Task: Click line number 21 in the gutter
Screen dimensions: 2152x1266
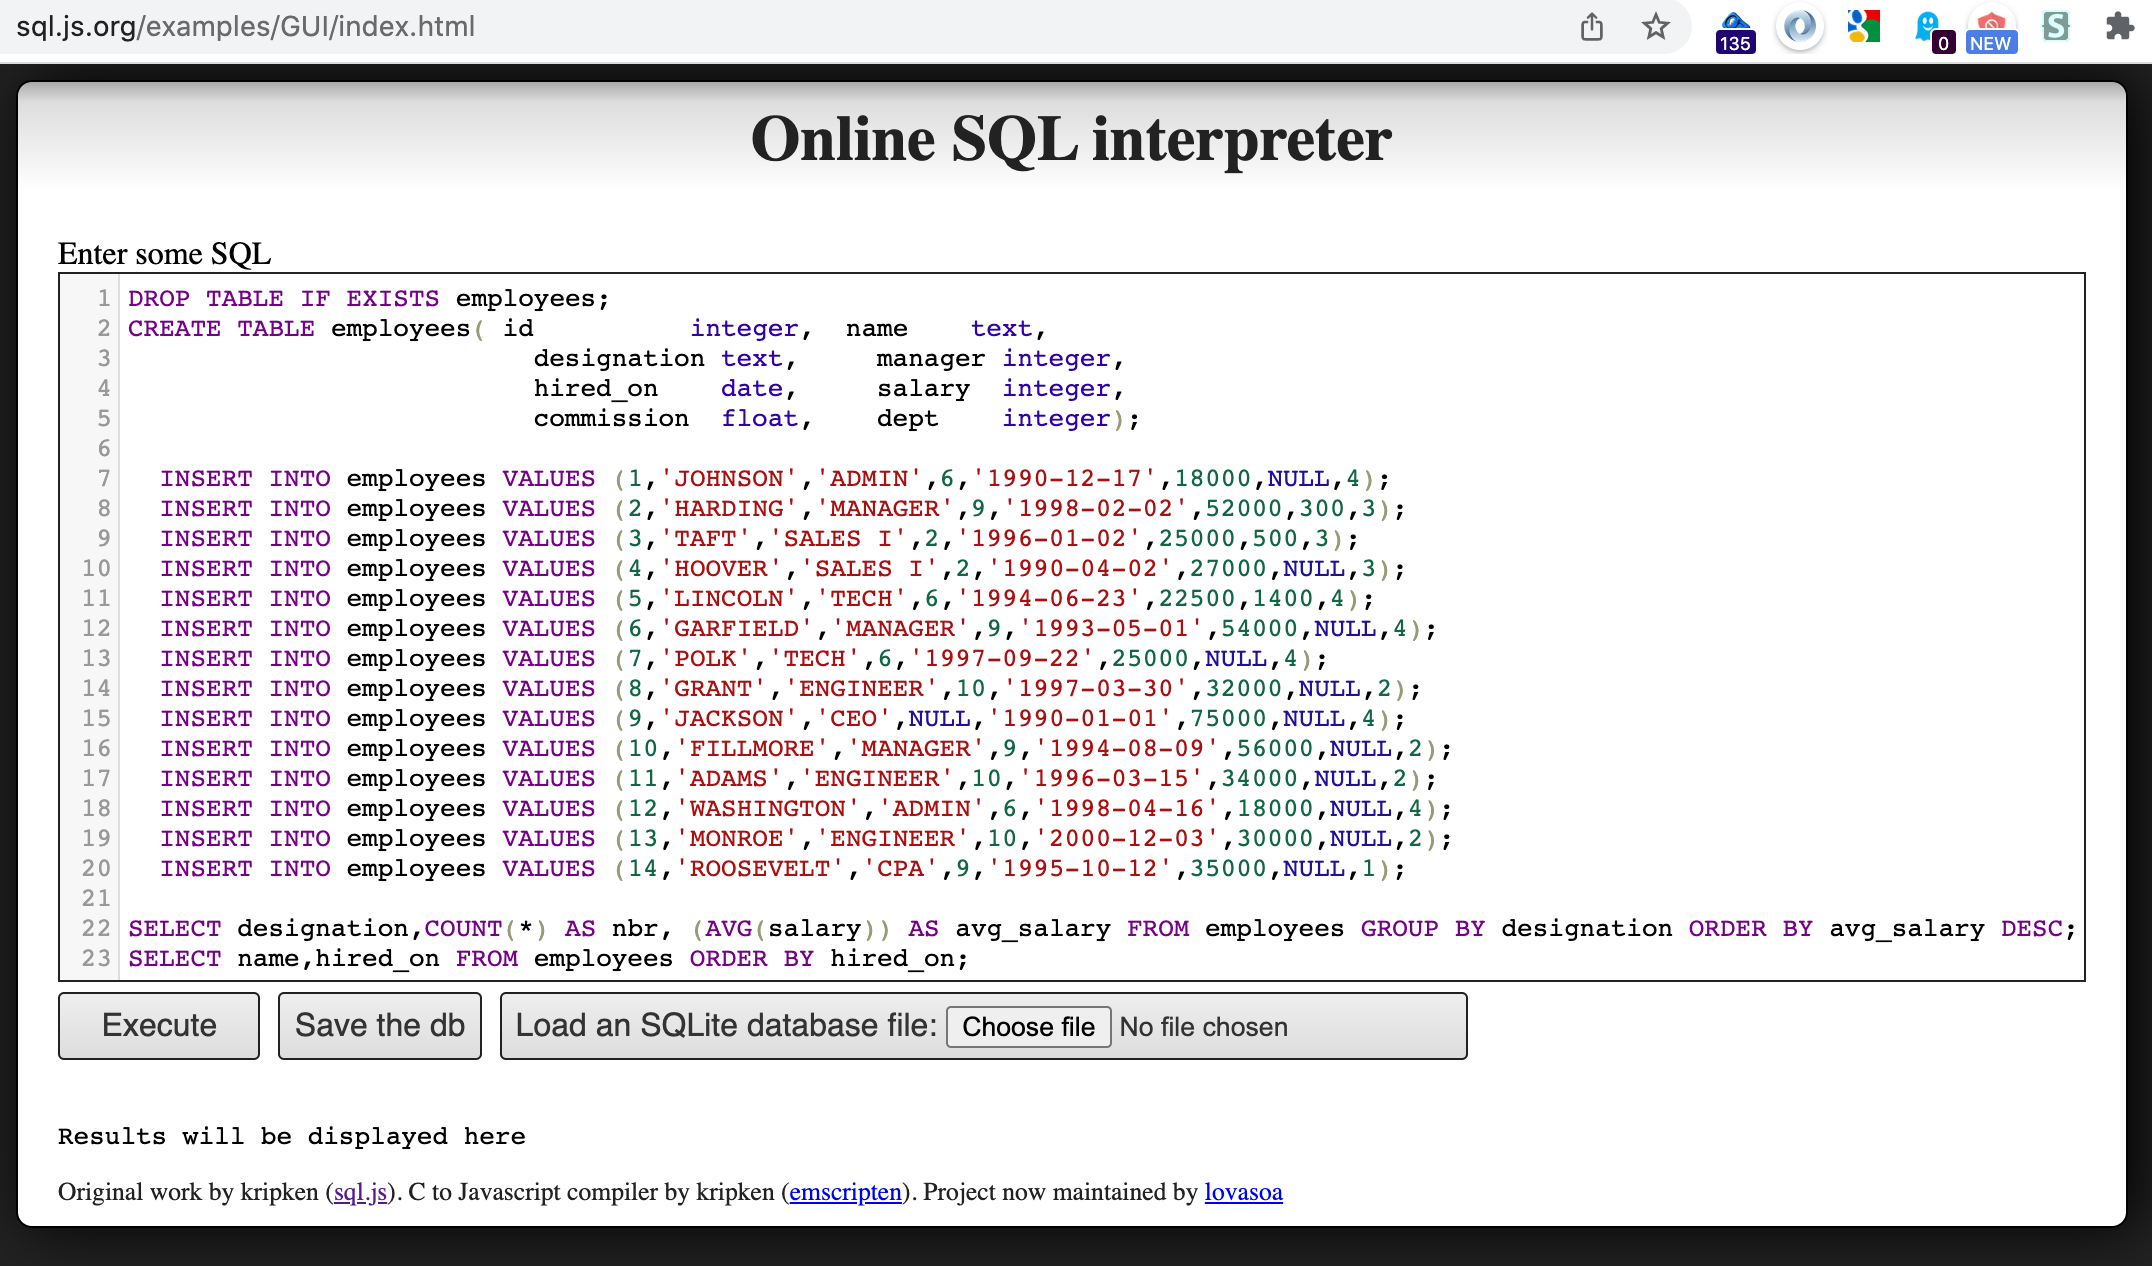Action: (96, 899)
